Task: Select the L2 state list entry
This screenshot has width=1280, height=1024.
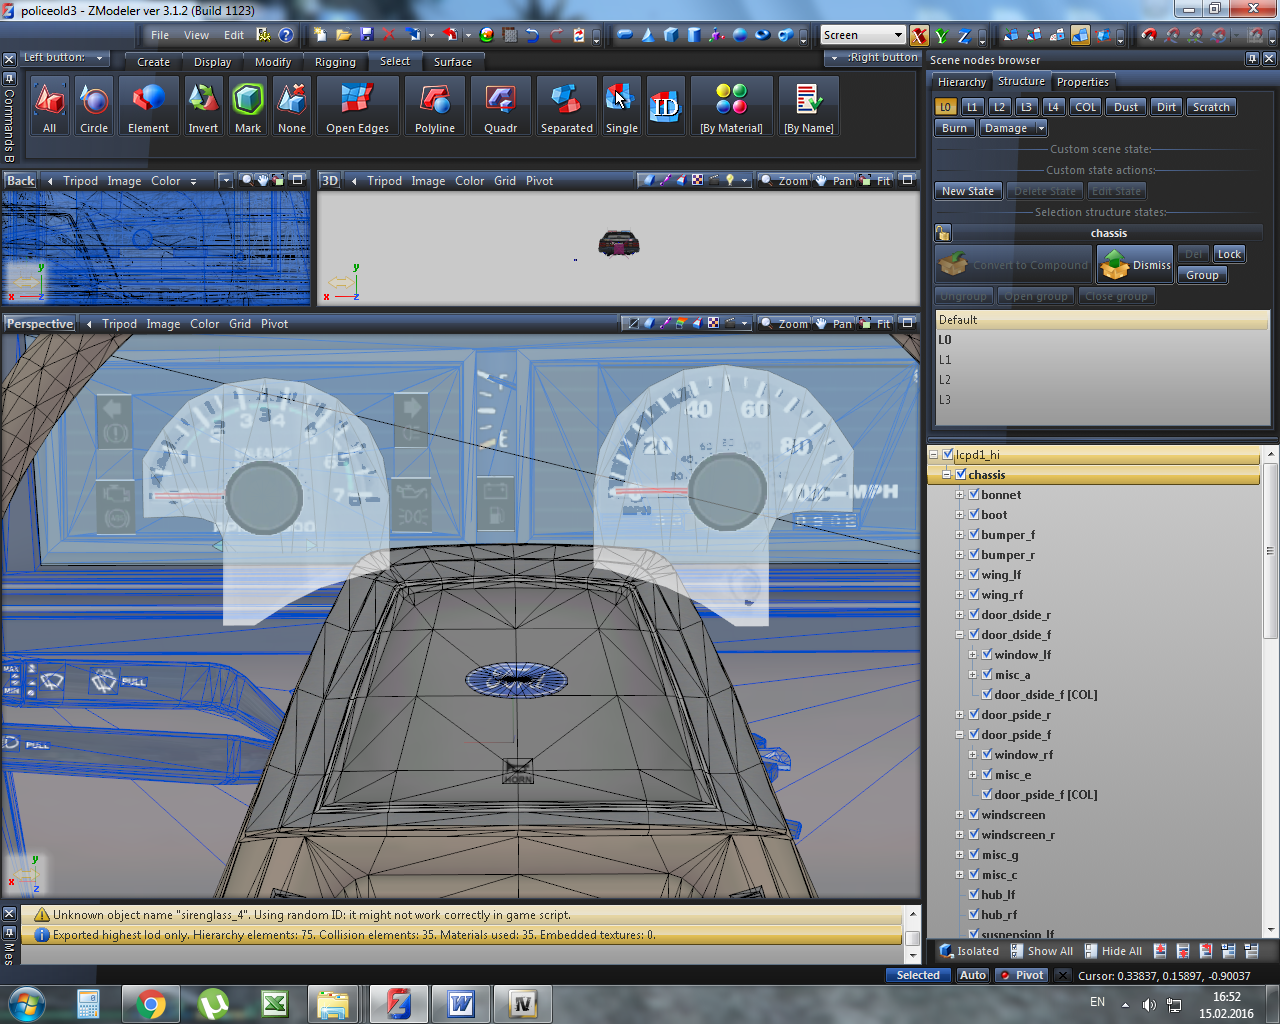Action: point(945,380)
